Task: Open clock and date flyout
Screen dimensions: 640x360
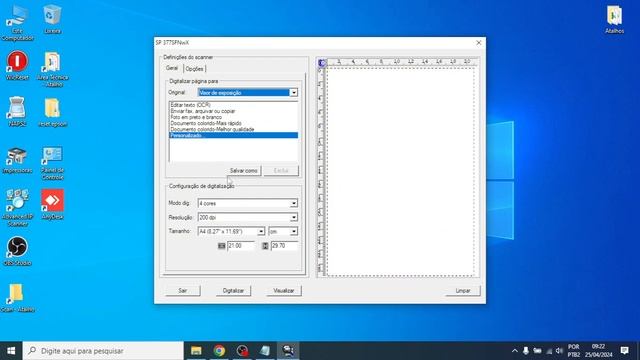Action: click(598, 351)
